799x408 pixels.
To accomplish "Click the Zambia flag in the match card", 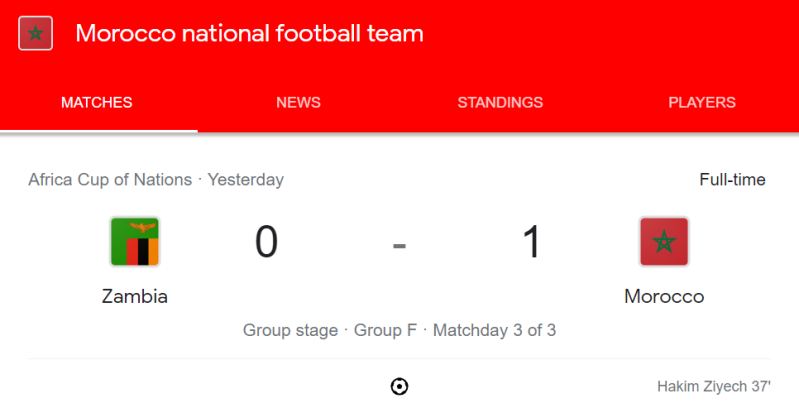I will coord(135,241).
